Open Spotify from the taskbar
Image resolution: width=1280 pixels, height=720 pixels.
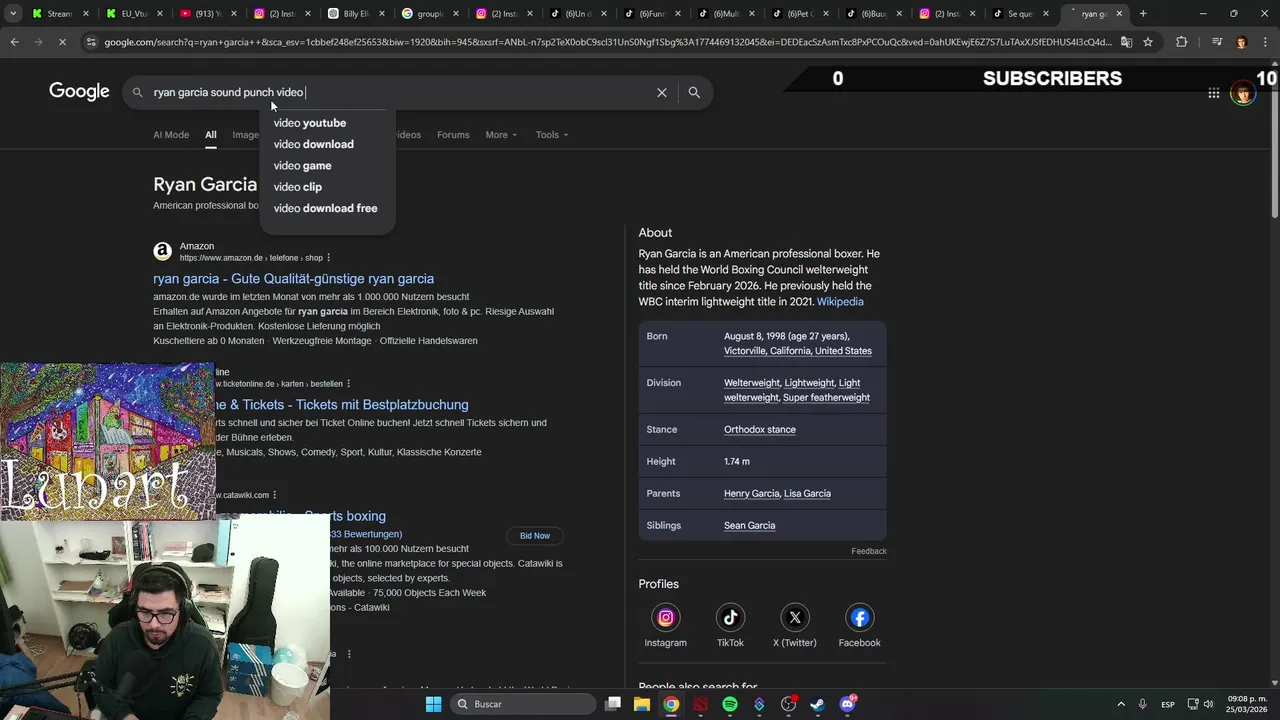click(730, 704)
